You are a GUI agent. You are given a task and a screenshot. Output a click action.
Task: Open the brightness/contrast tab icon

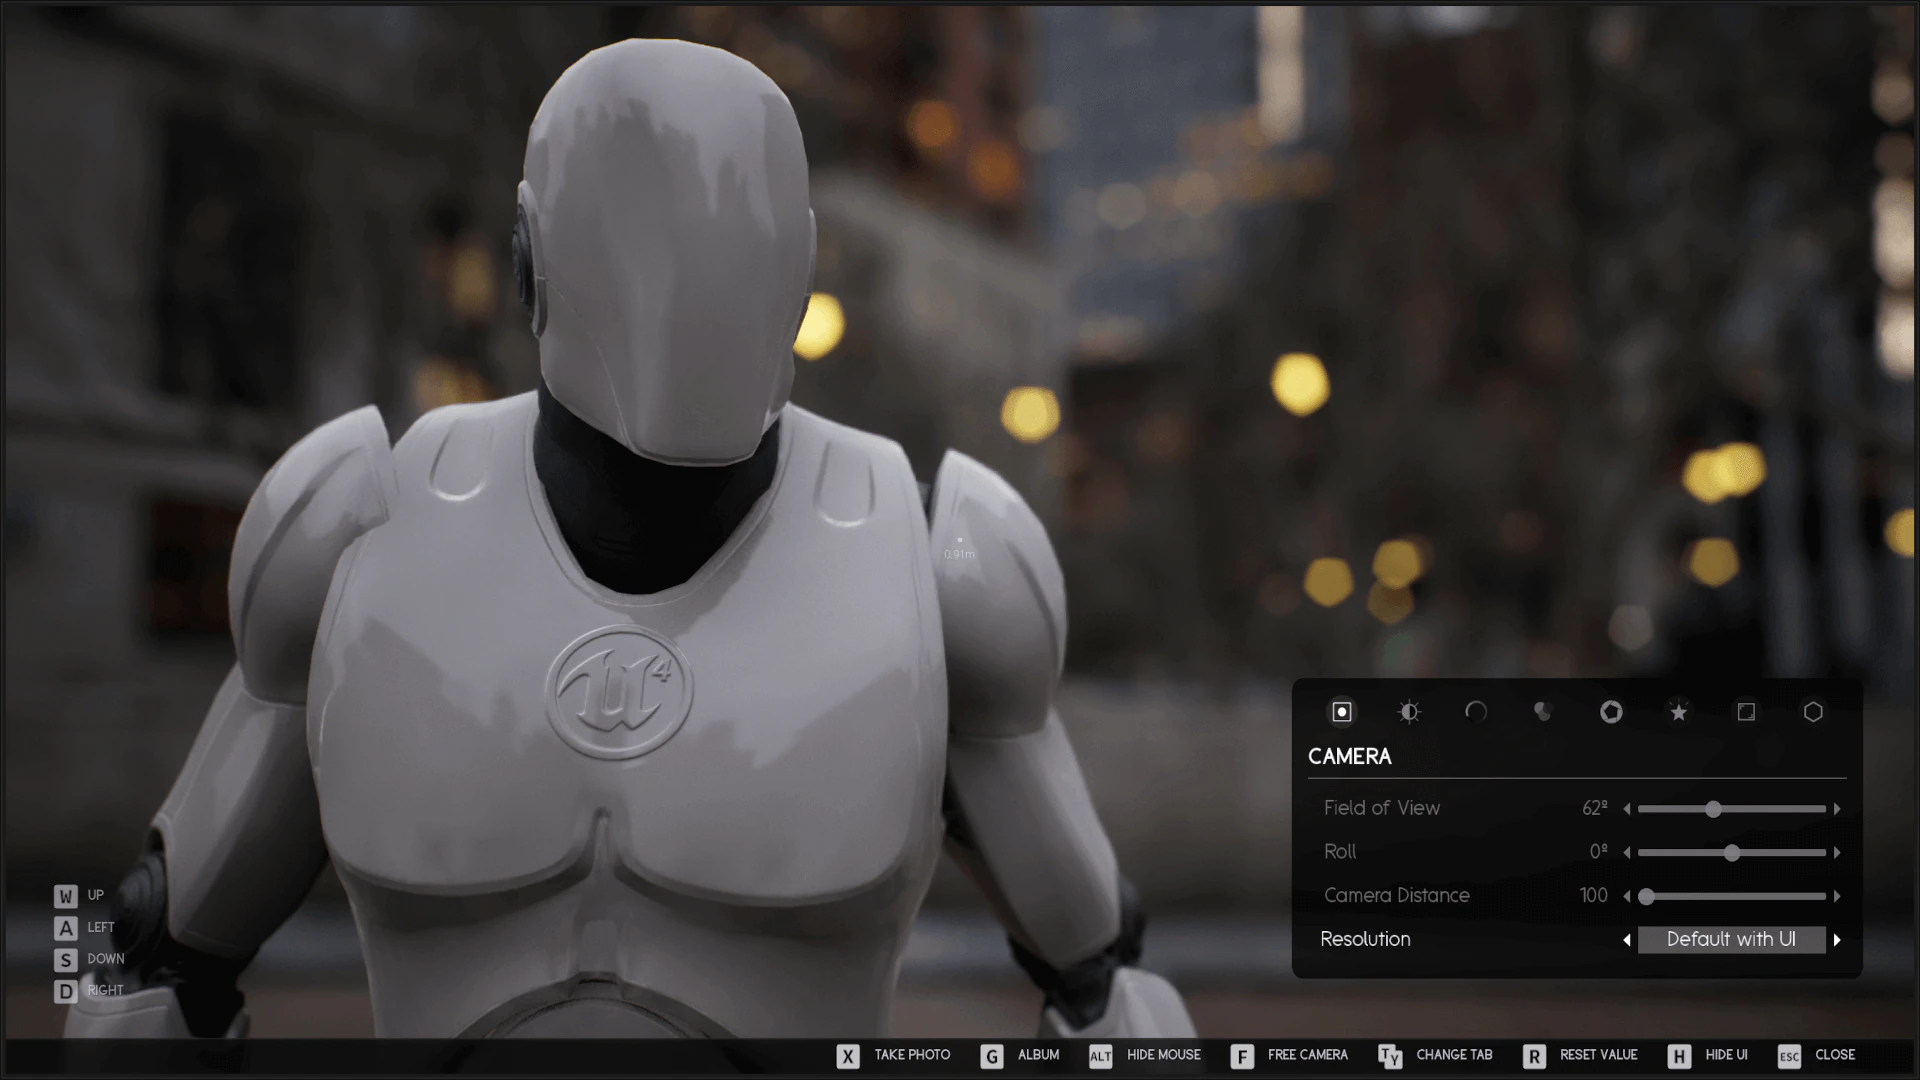click(1409, 712)
